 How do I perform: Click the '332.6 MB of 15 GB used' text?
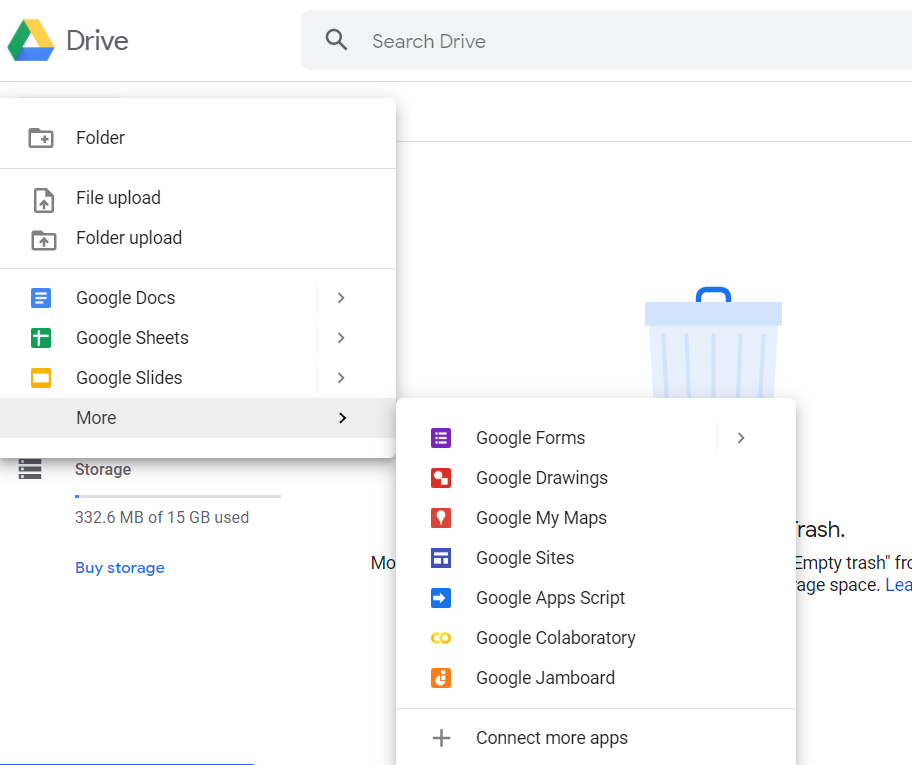tap(162, 517)
